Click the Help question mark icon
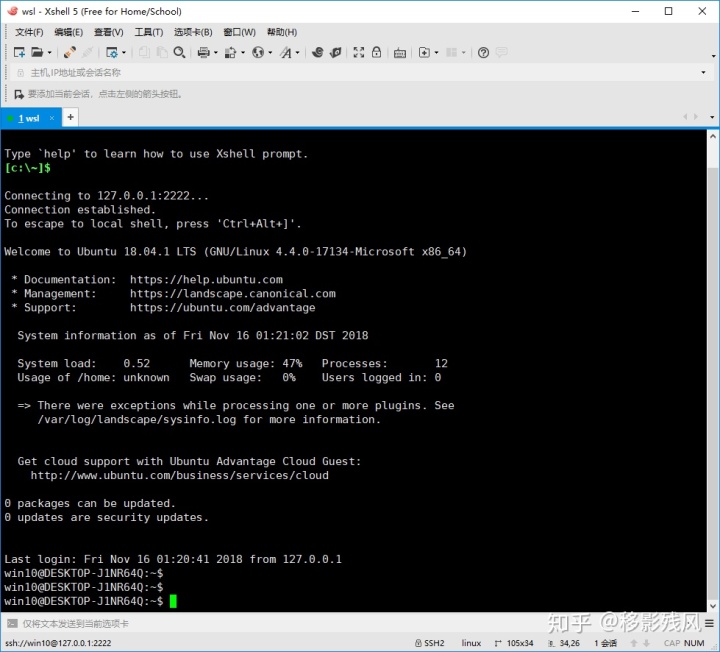Viewport: 720px width, 652px height. click(483, 52)
